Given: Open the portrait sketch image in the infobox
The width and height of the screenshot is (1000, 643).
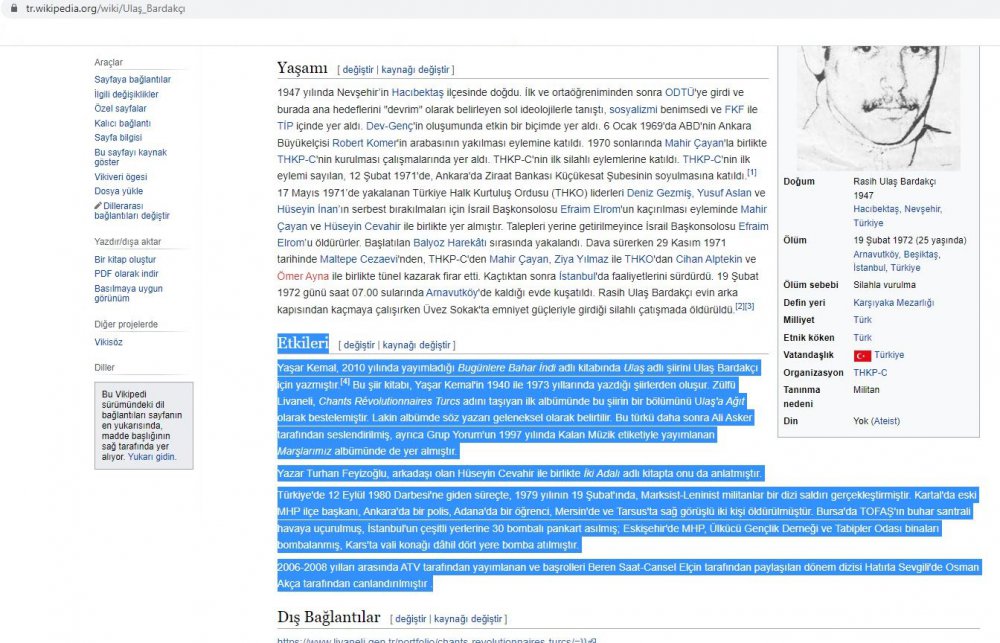Looking at the screenshot, I should pos(878,107).
